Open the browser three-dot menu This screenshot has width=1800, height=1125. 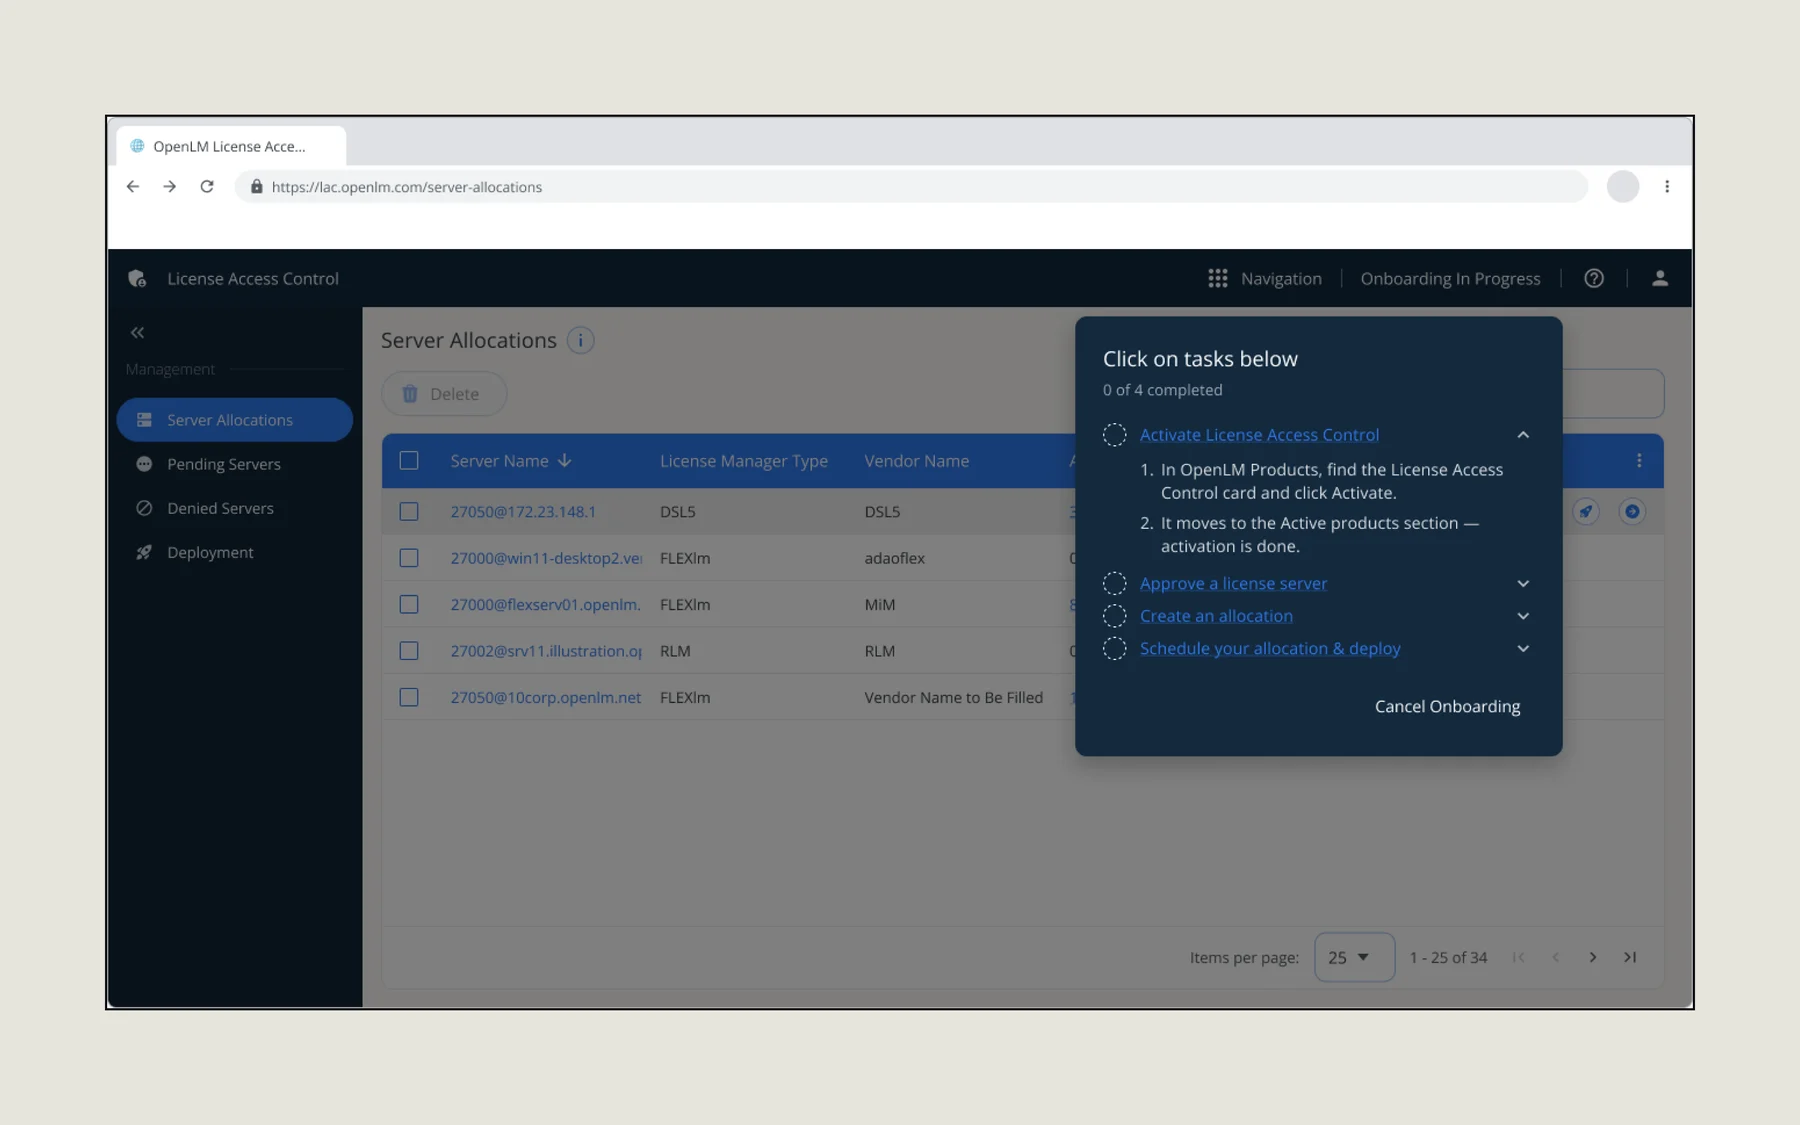[x=1667, y=187]
